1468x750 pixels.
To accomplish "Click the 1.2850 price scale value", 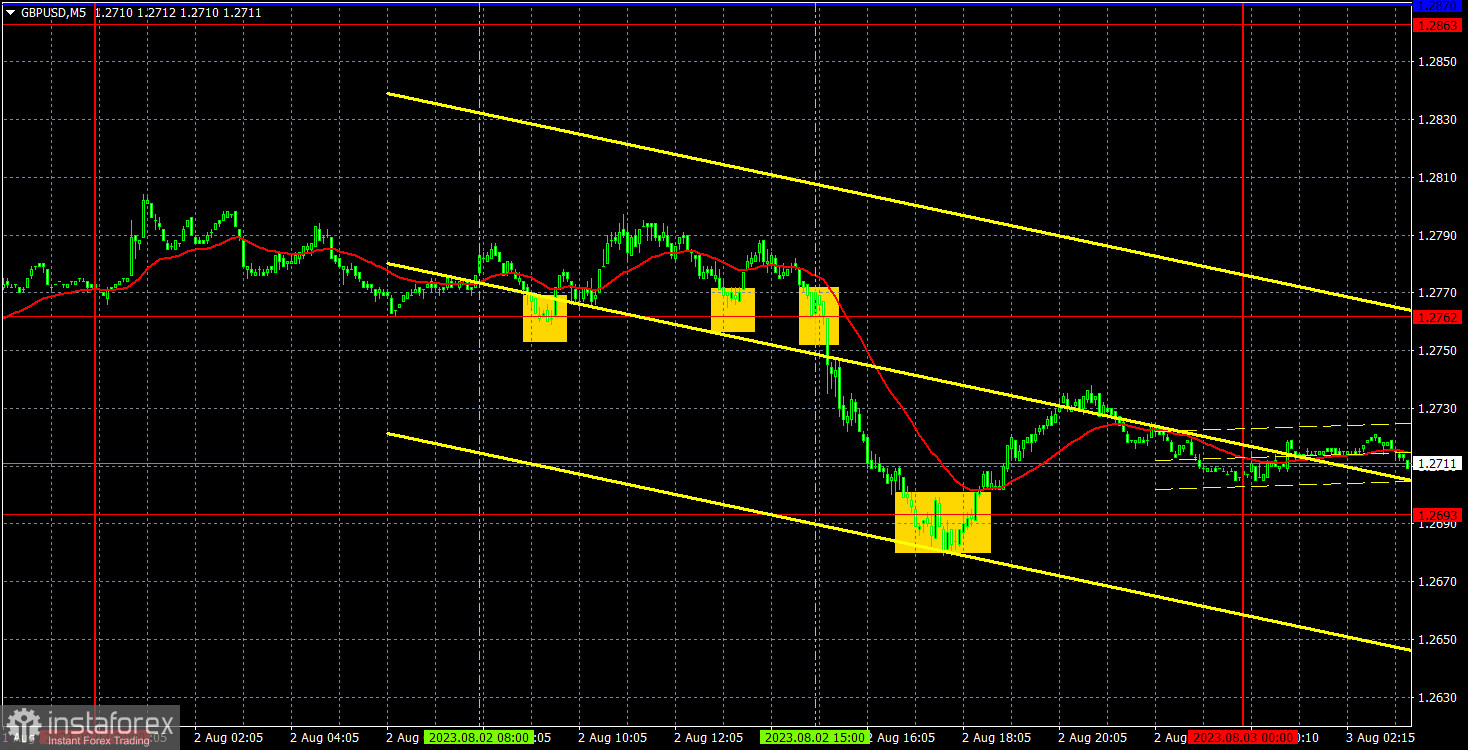I will 1438,62.
